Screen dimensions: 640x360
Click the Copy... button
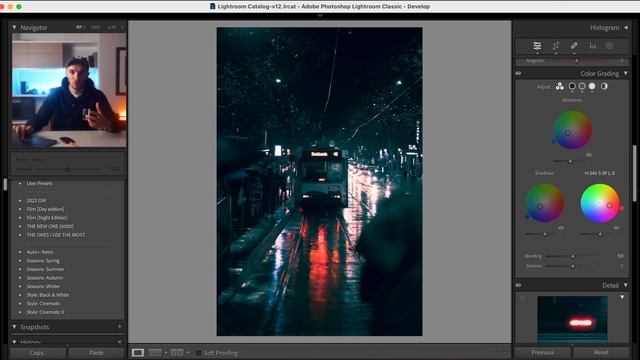[x=38, y=353]
